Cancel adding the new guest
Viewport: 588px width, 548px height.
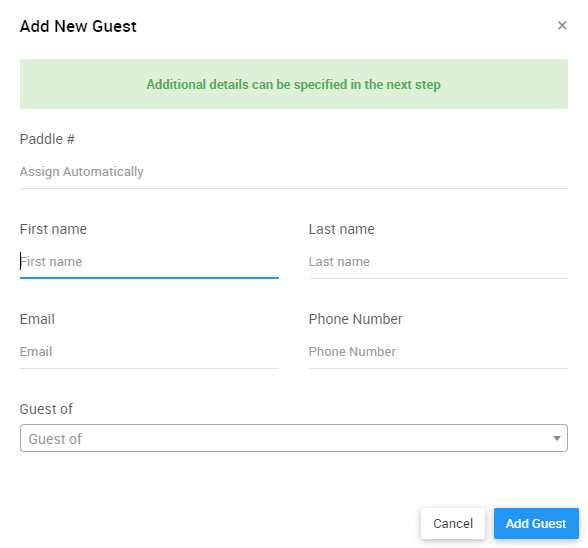(x=453, y=523)
